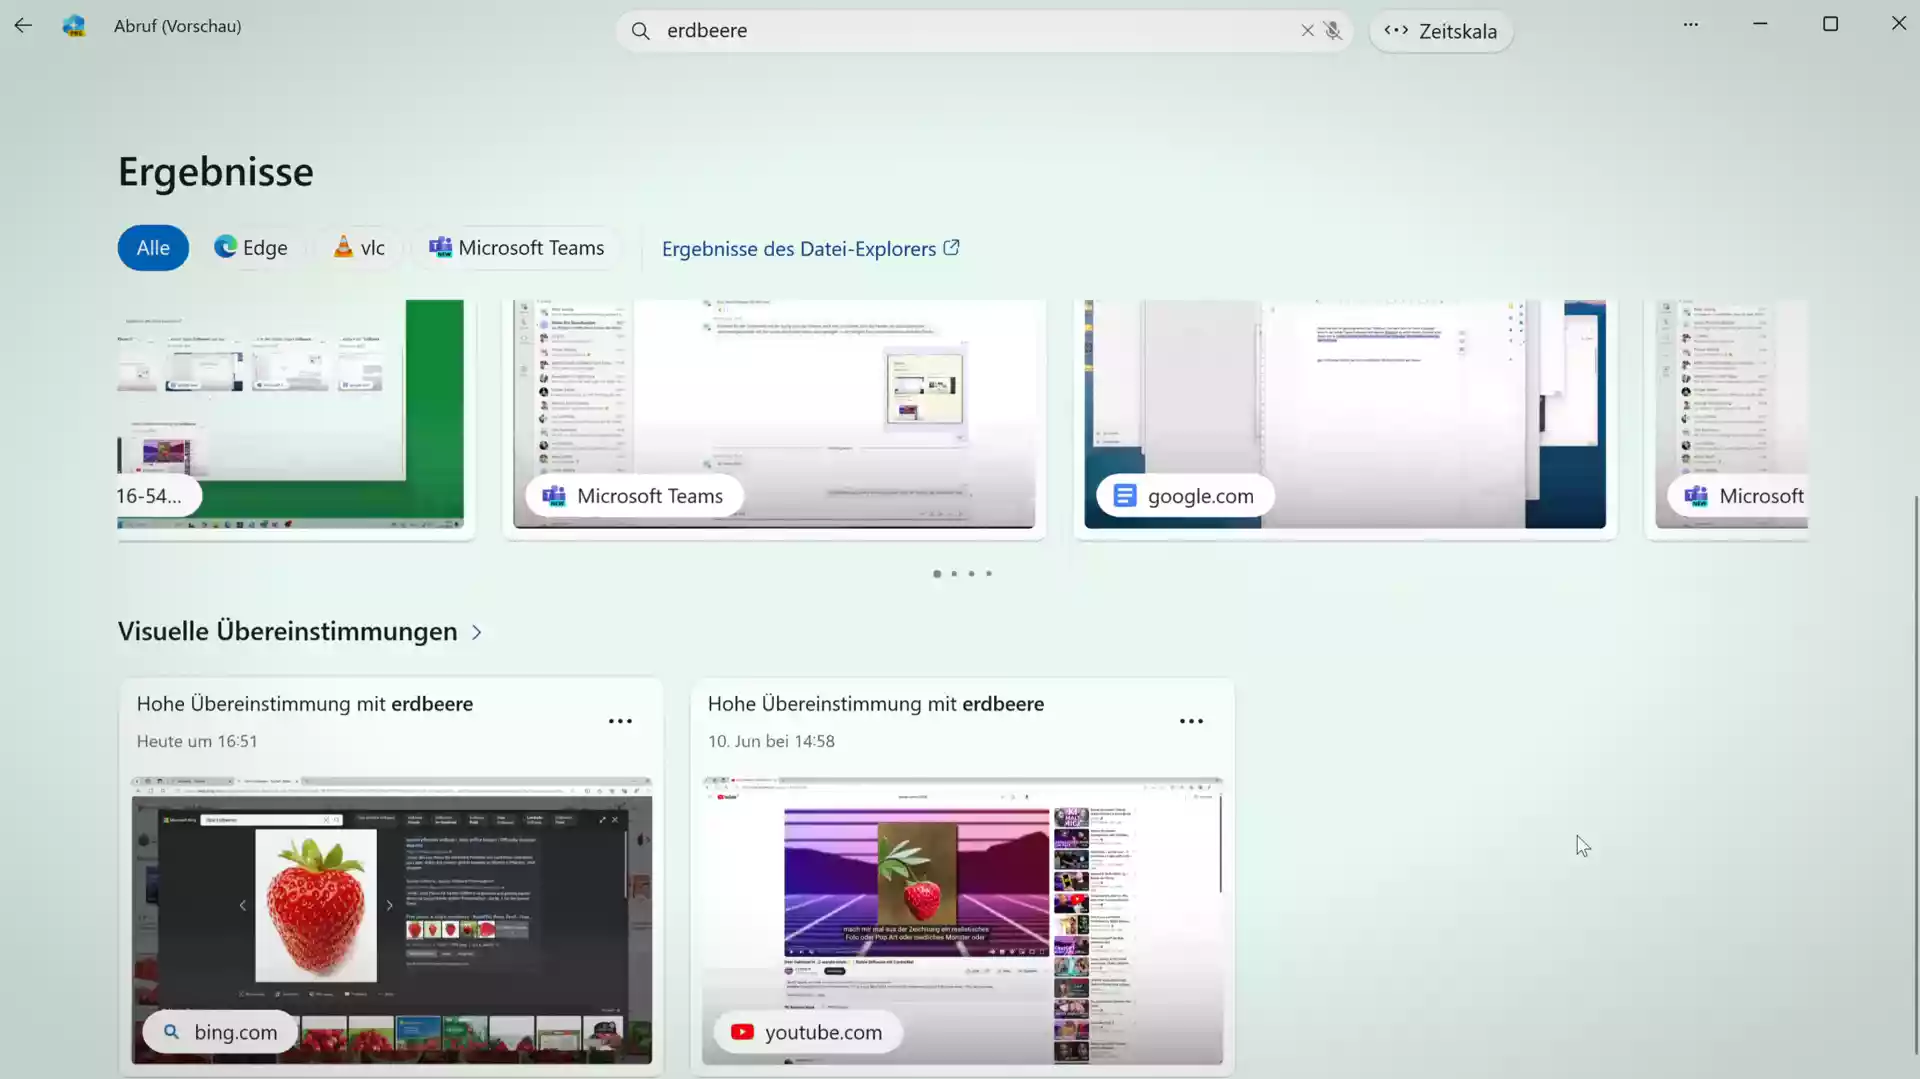This screenshot has height=1079, width=1920.
Task: Click the vertical scrollbar of results
Action: pyautogui.click(x=1915, y=775)
